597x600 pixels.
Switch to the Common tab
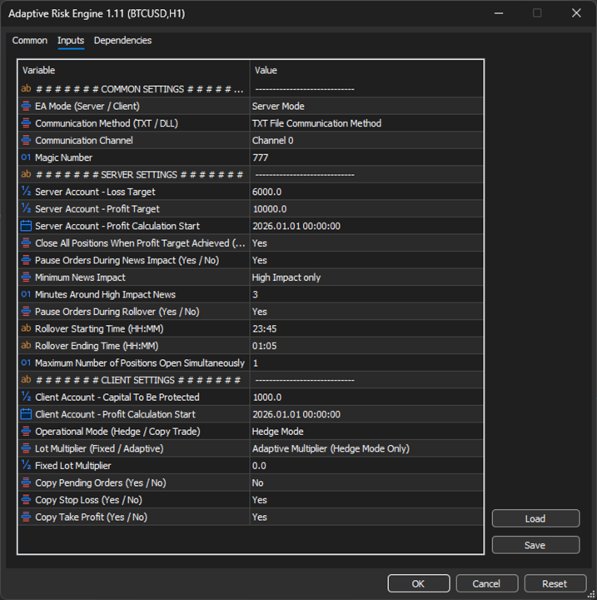[29, 40]
